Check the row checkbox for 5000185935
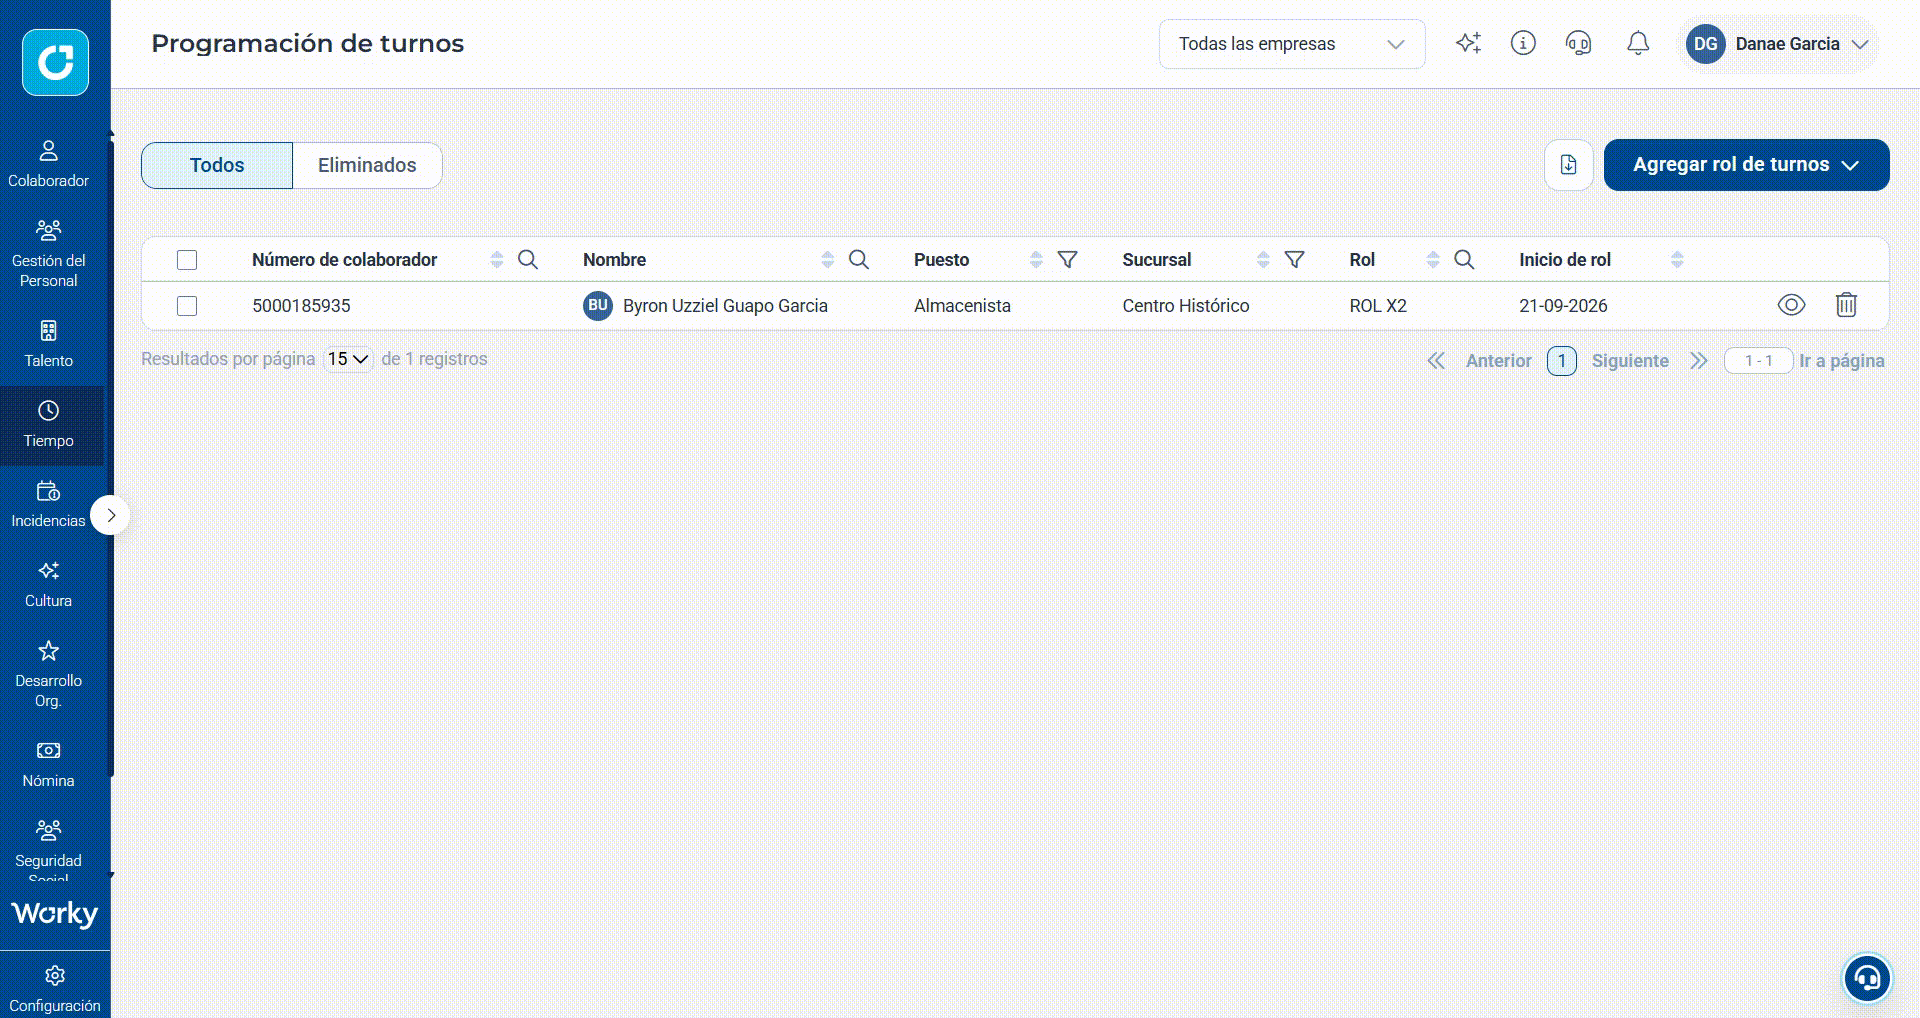 pos(187,306)
